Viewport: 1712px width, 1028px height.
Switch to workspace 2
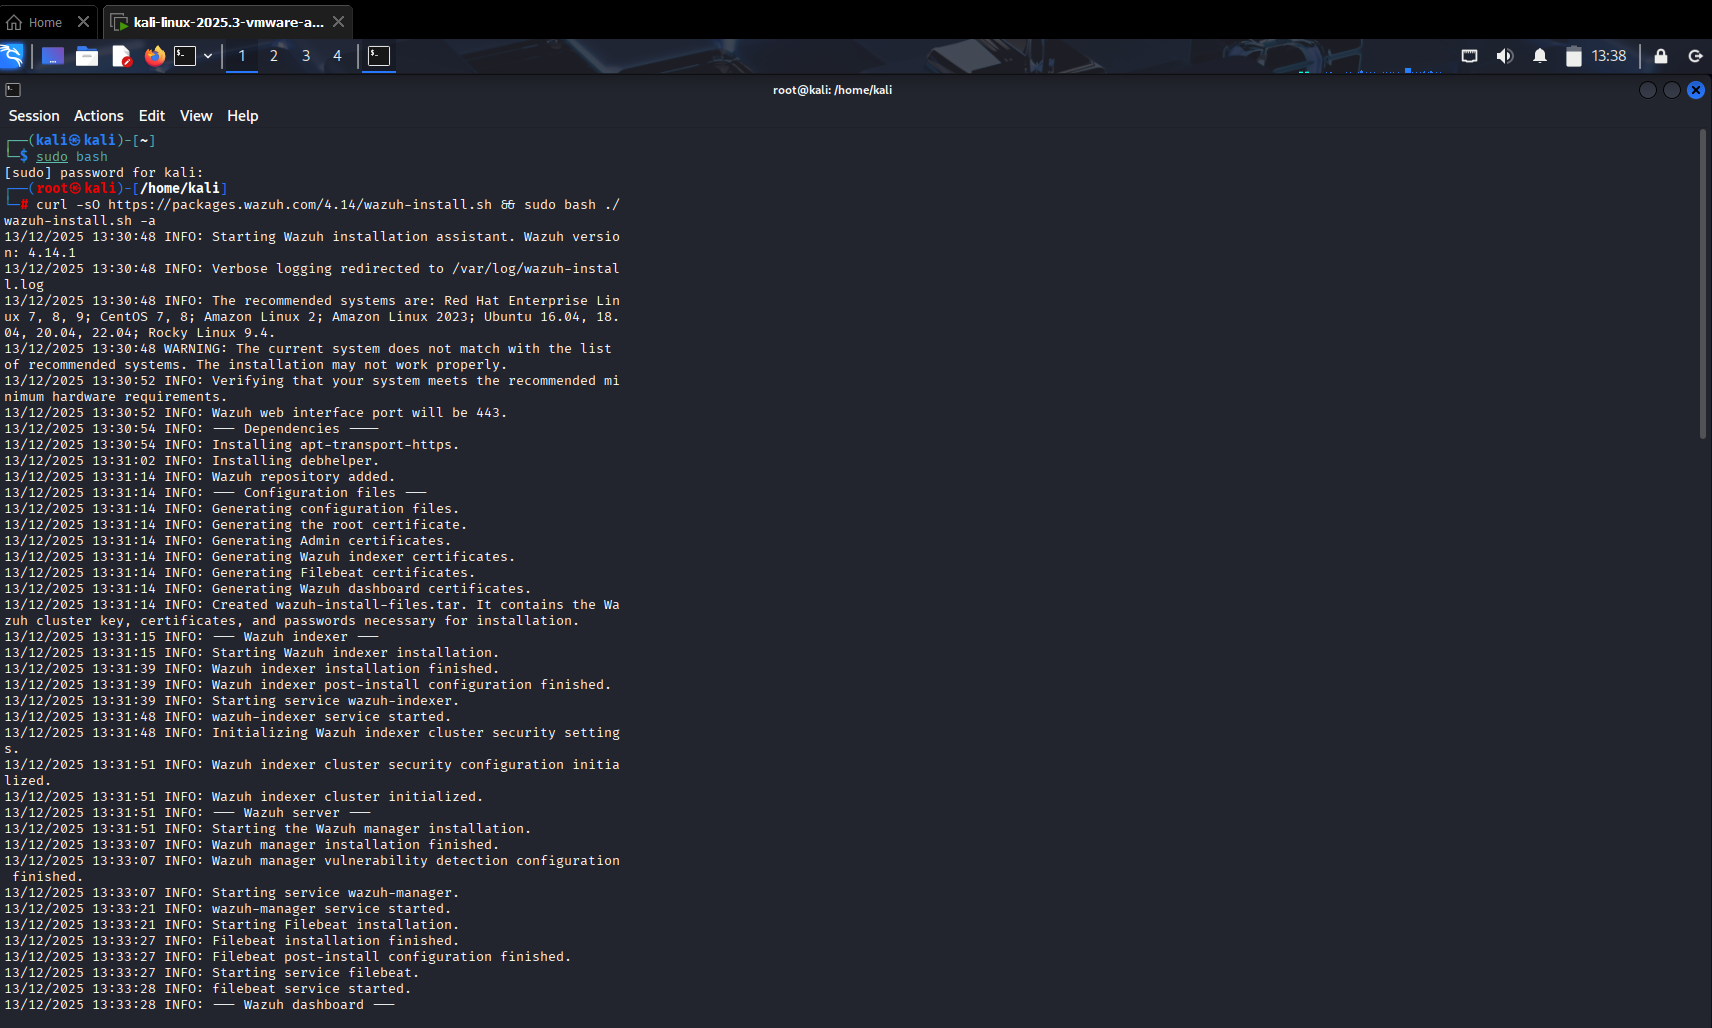tap(274, 56)
